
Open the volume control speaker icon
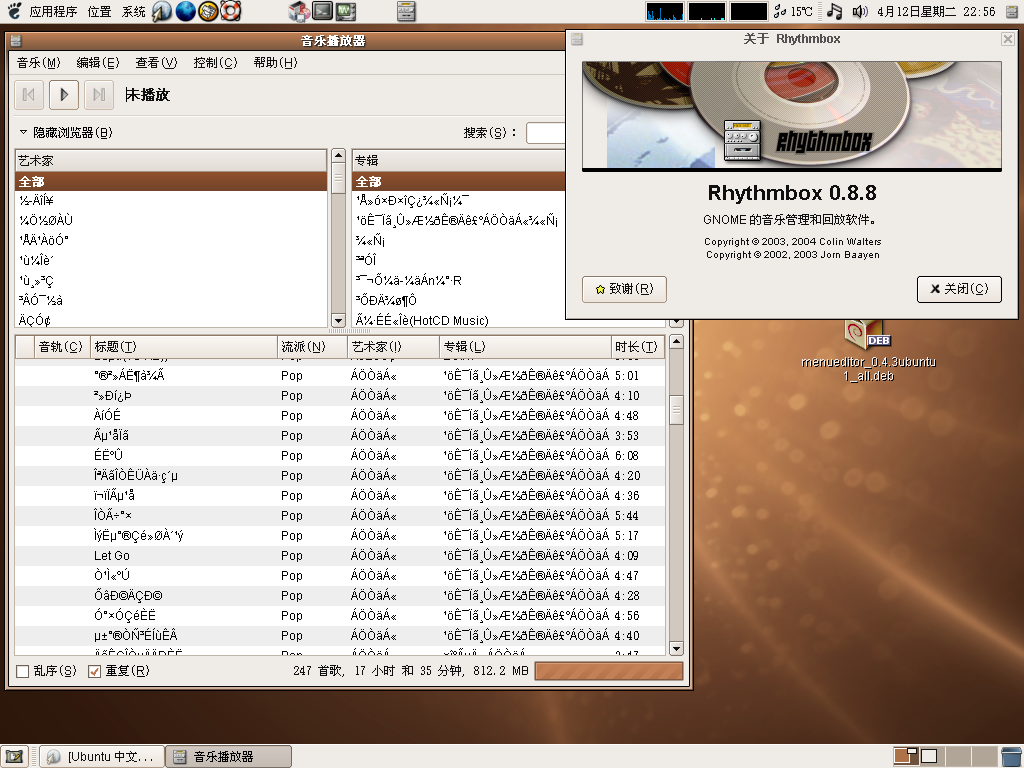click(859, 11)
